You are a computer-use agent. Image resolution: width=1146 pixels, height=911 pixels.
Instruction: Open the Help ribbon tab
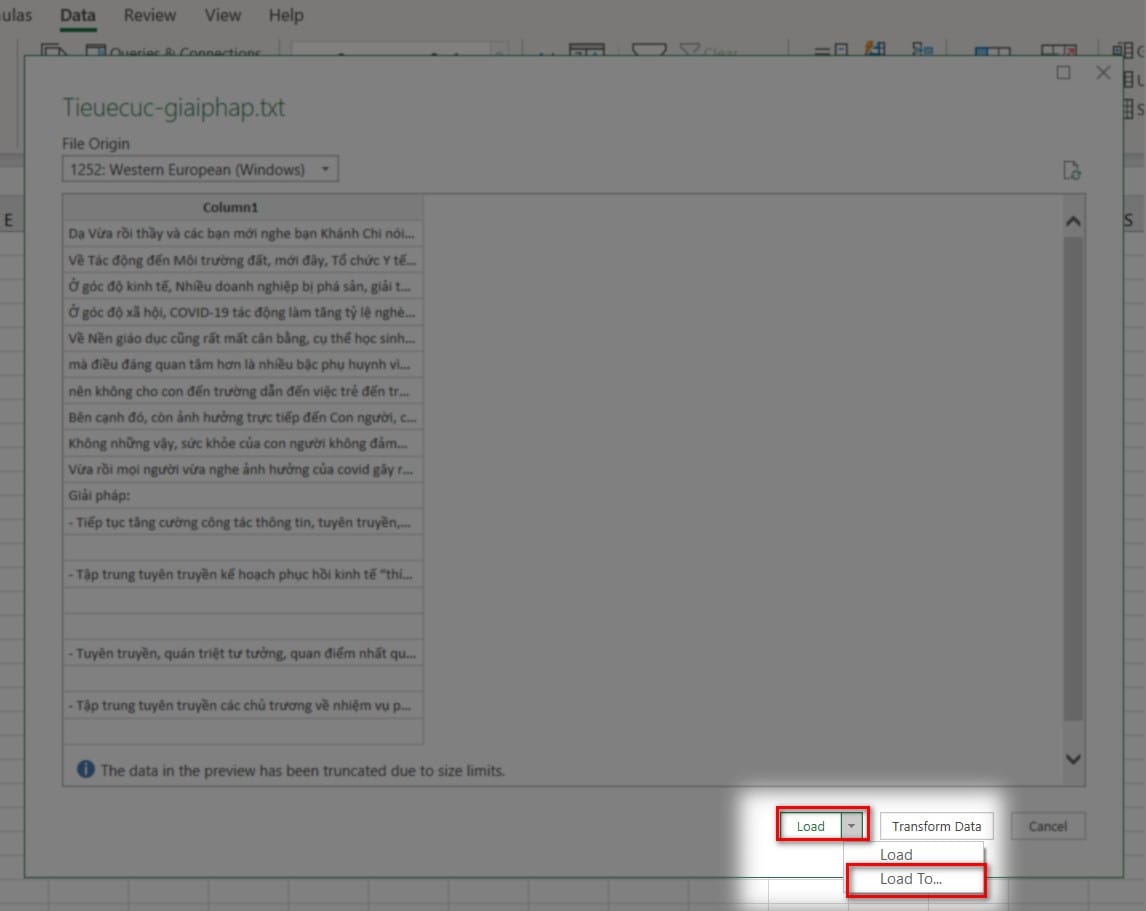click(x=286, y=15)
